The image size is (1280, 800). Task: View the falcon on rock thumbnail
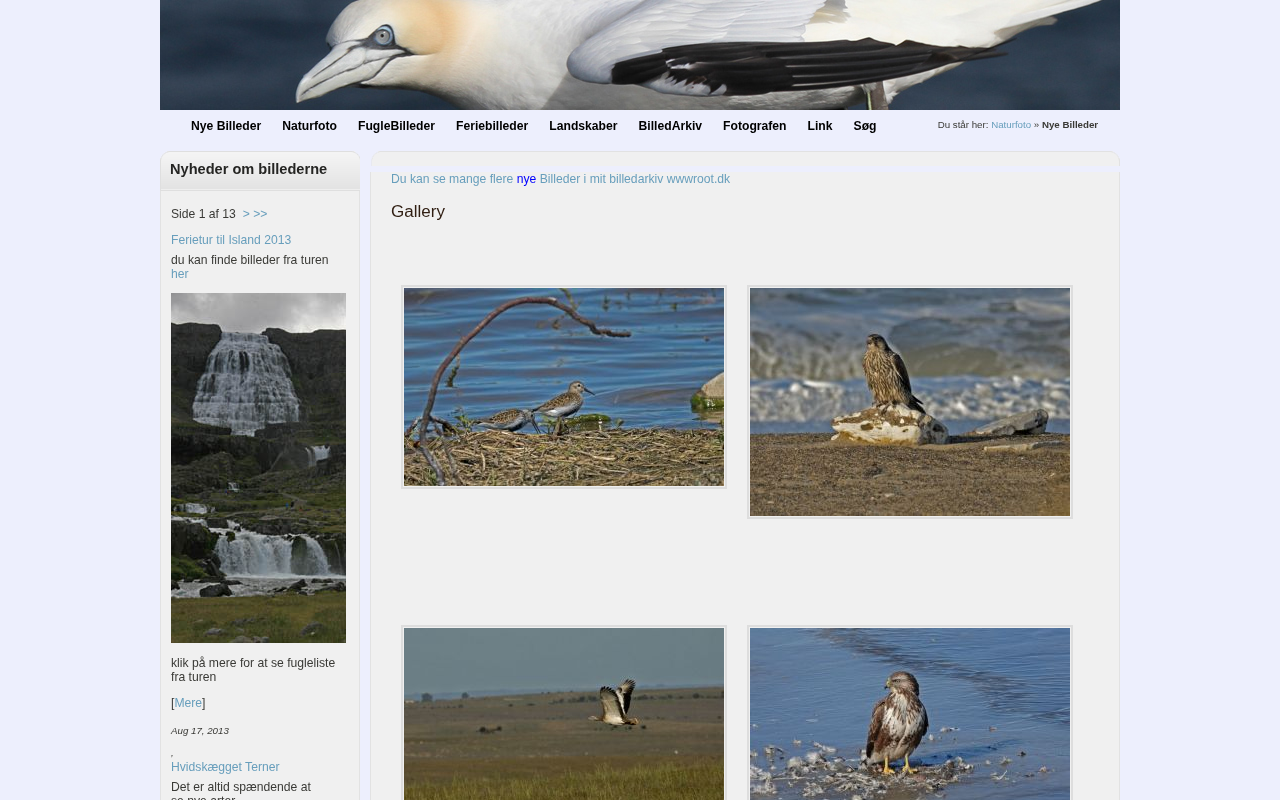point(910,402)
